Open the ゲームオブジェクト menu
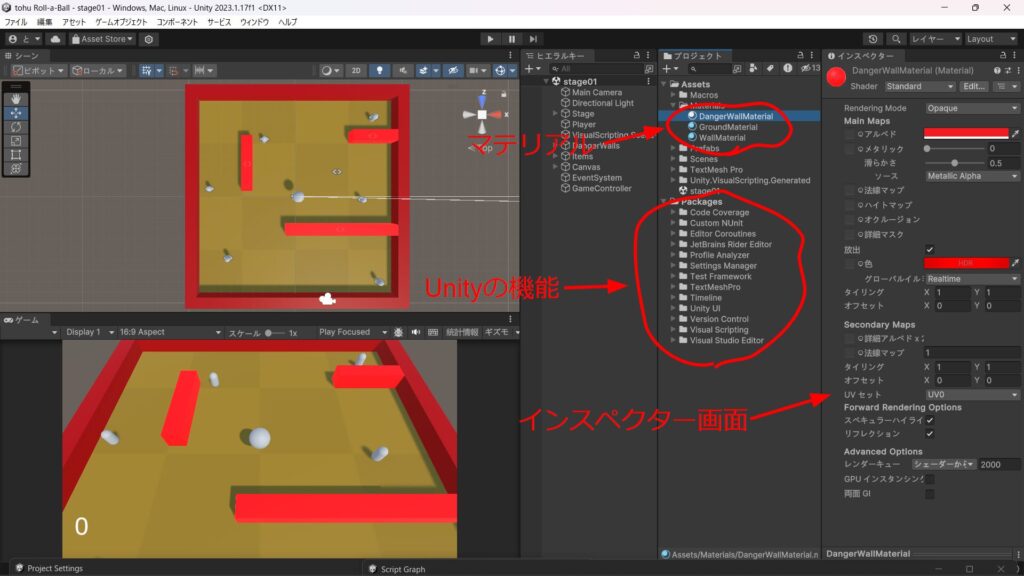This screenshot has height=576, width=1024. tap(121, 22)
